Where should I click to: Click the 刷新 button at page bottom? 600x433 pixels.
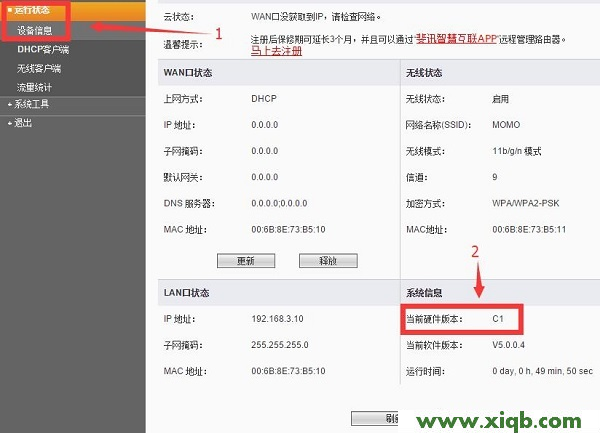[372, 418]
